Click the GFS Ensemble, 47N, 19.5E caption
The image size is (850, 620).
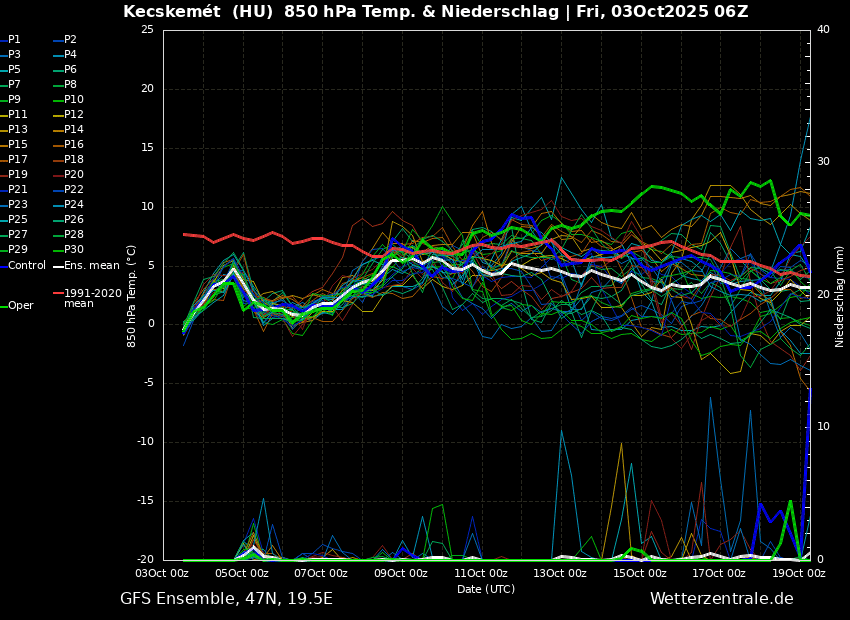(226, 599)
